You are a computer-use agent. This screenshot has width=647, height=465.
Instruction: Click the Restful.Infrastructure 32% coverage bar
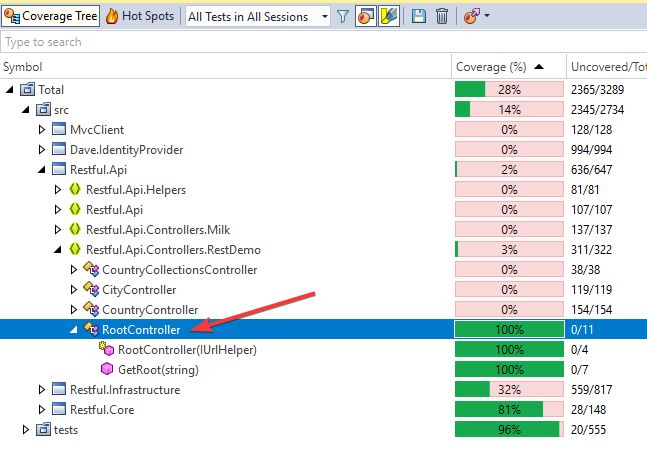(509, 389)
